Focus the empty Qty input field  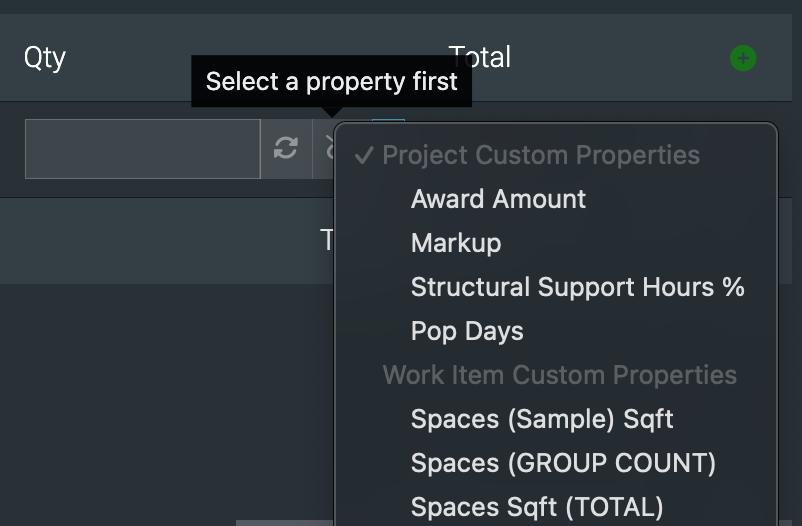(x=143, y=149)
